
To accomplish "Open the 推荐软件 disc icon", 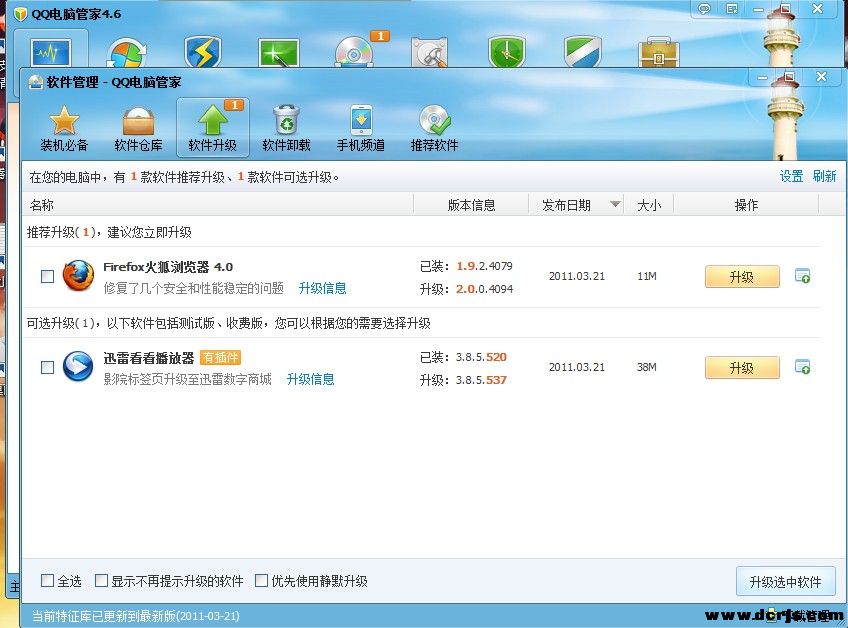I will [x=434, y=121].
